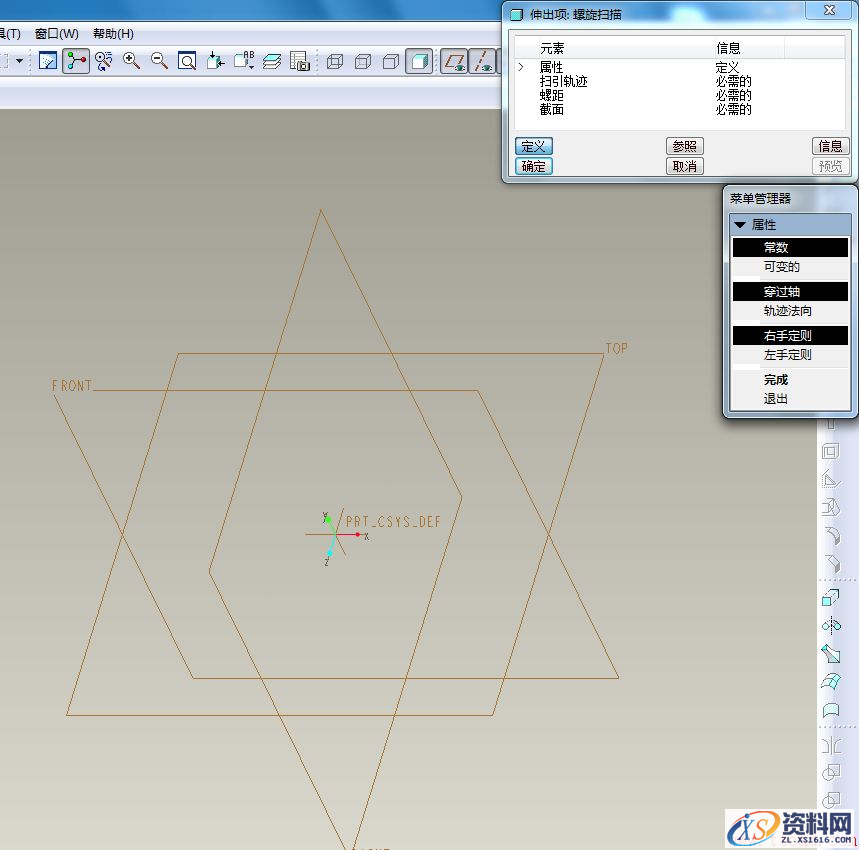
Task: Open the Layers stack icon
Action: point(272,61)
